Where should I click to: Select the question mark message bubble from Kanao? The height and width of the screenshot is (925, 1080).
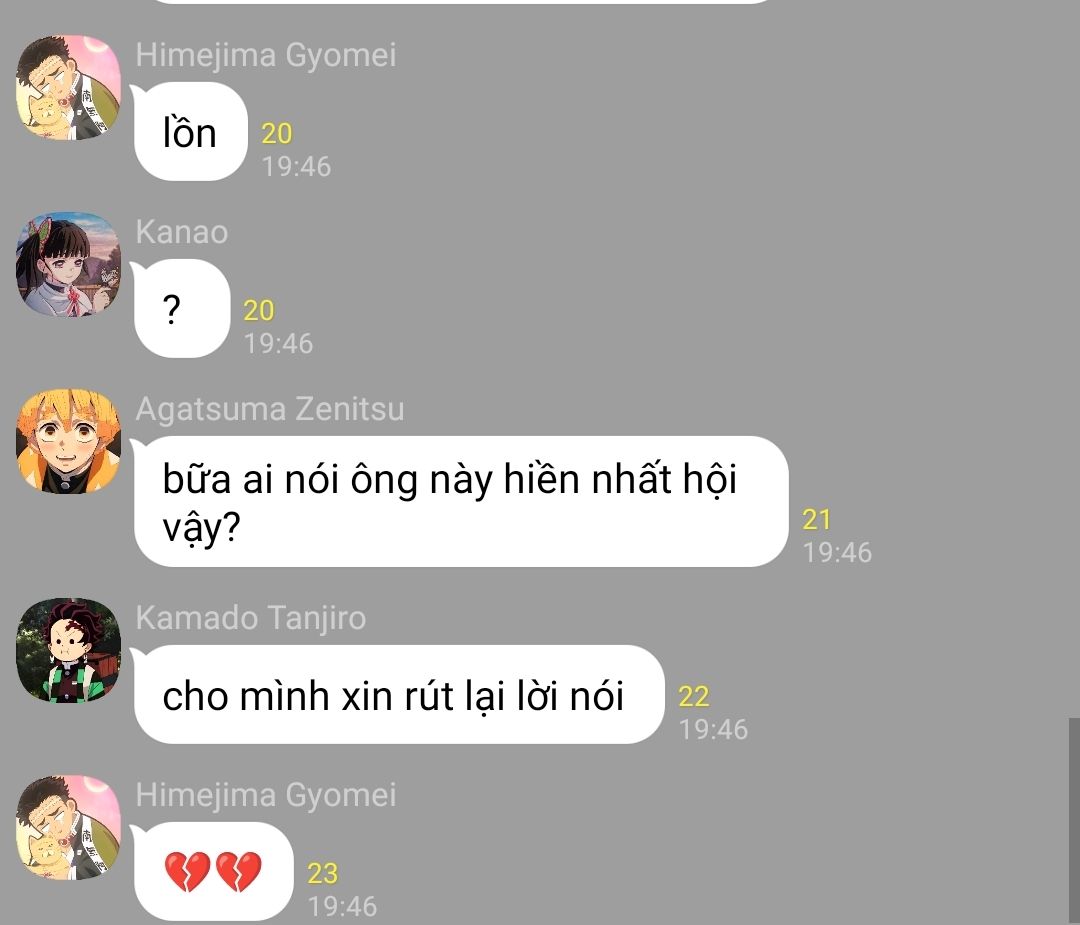coord(182,309)
